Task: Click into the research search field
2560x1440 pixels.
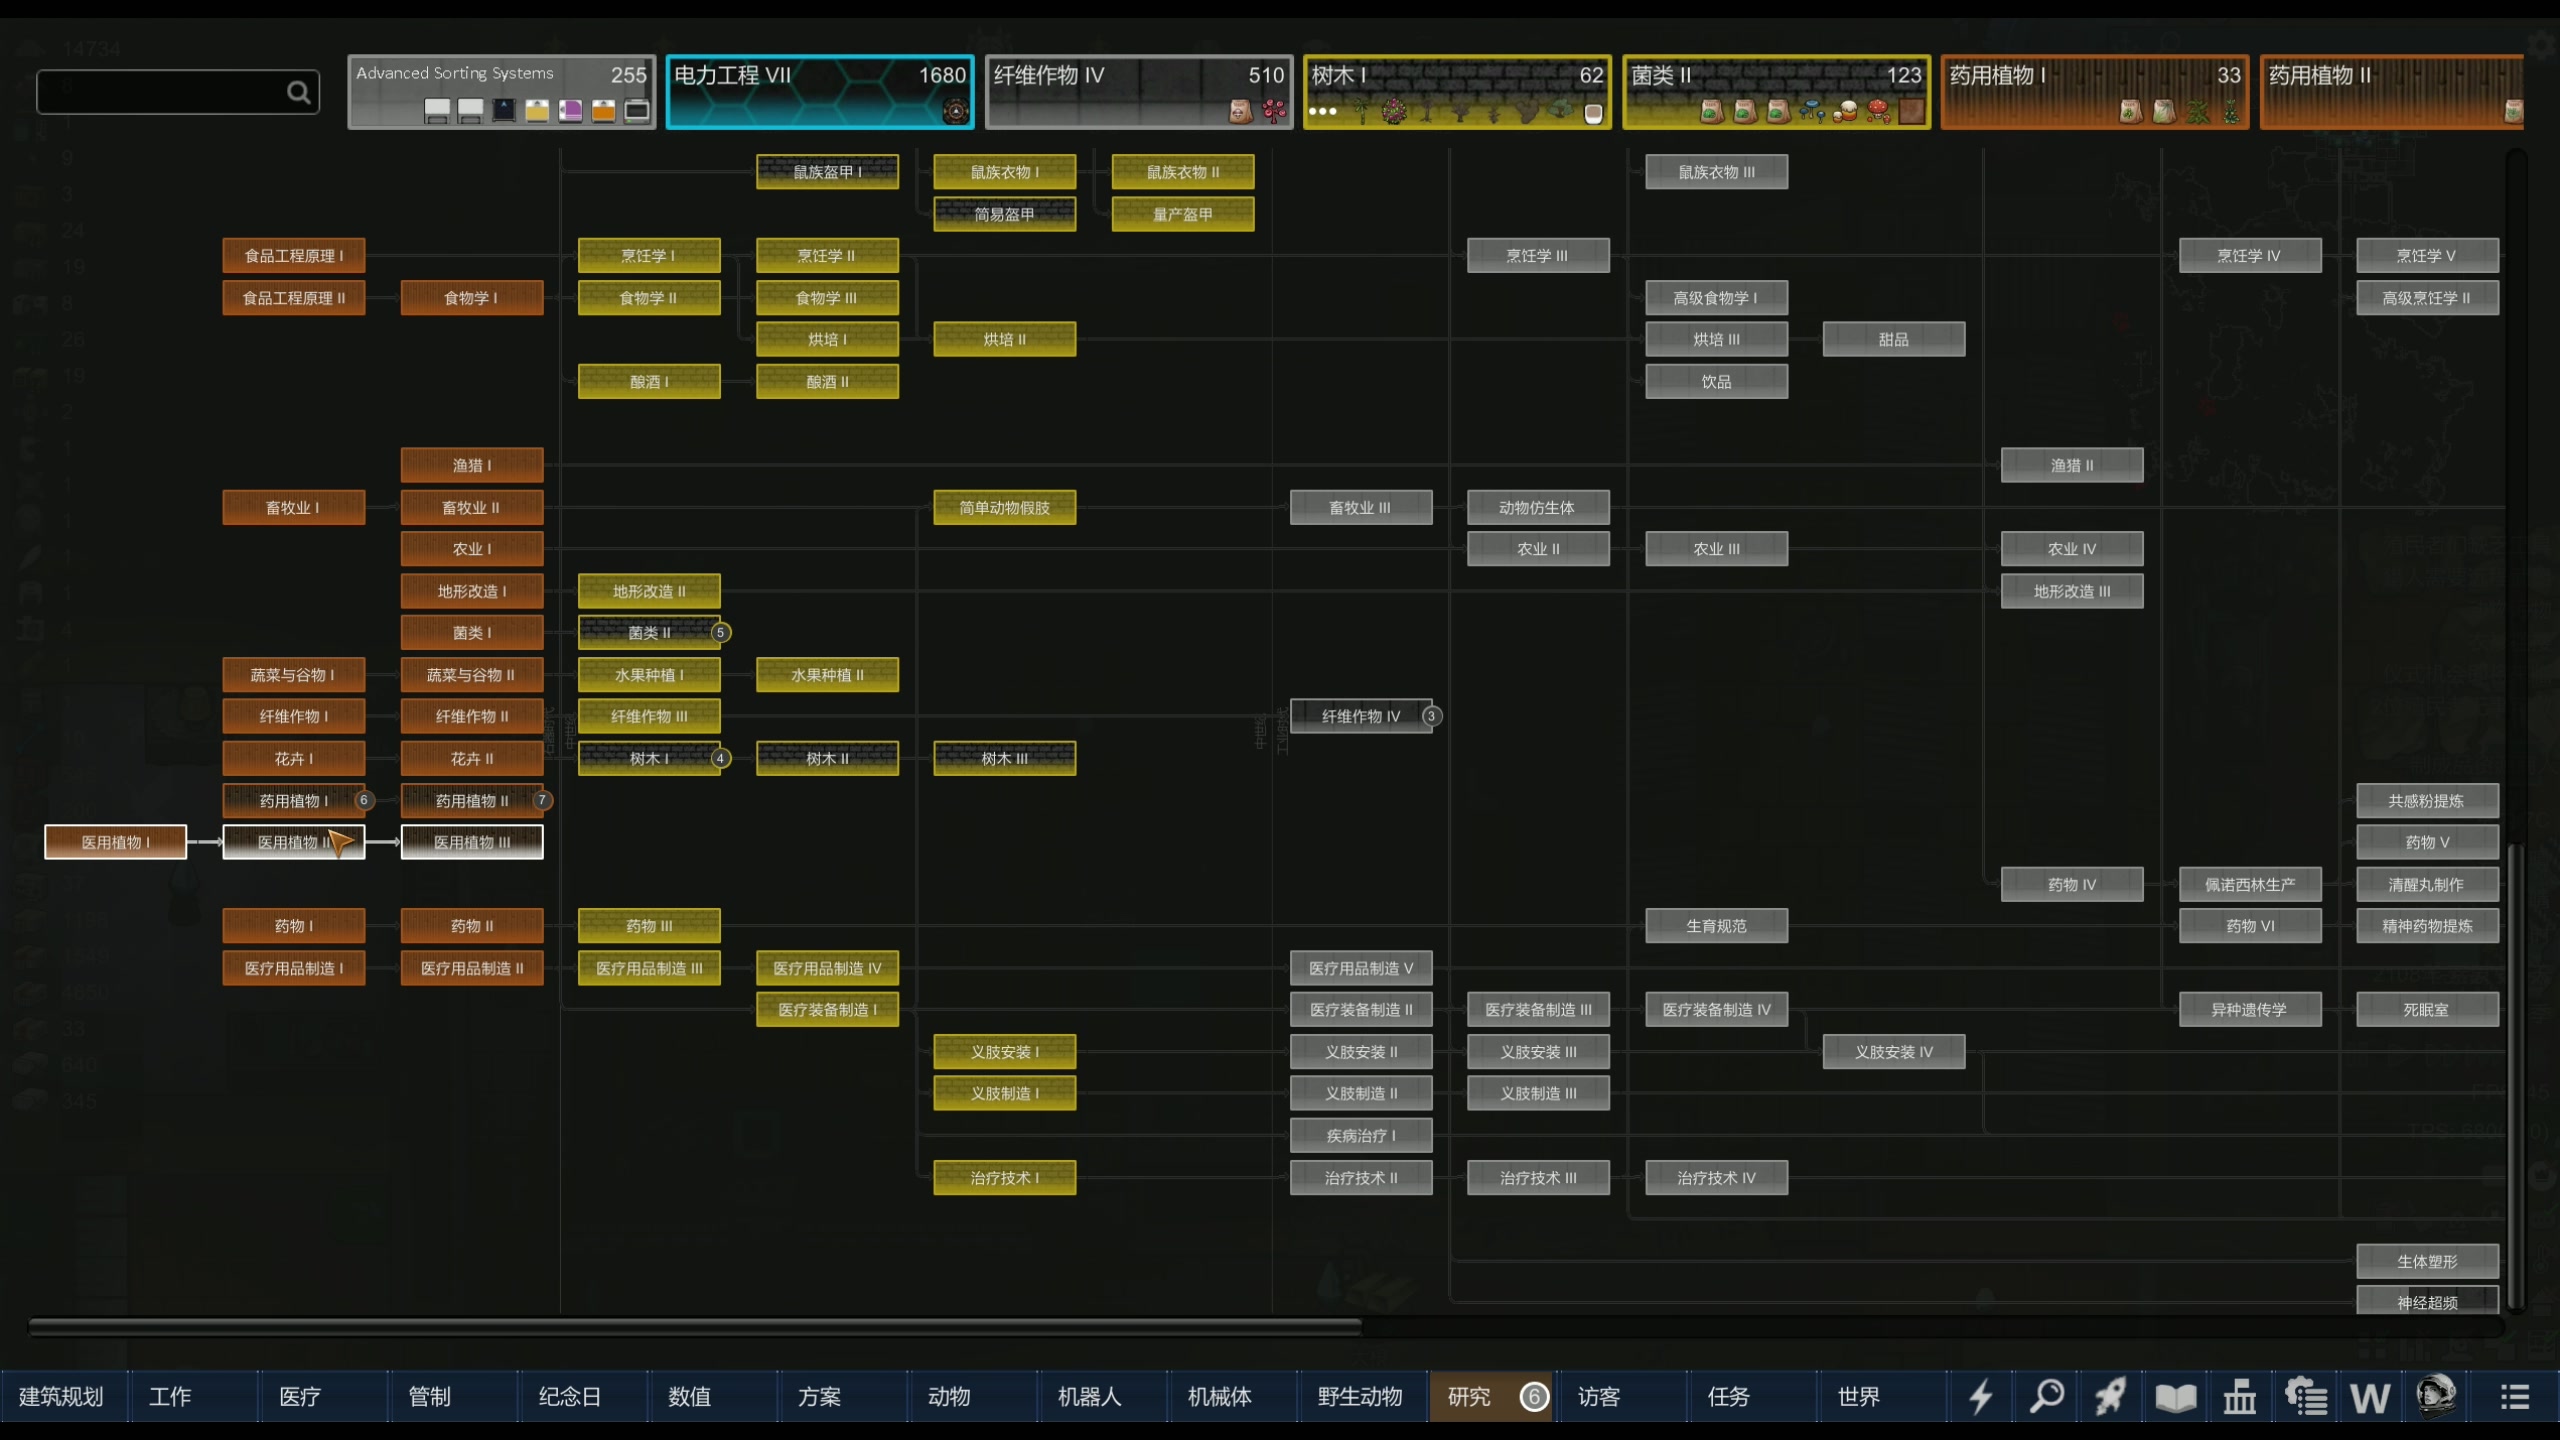Action: tap(160, 92)
